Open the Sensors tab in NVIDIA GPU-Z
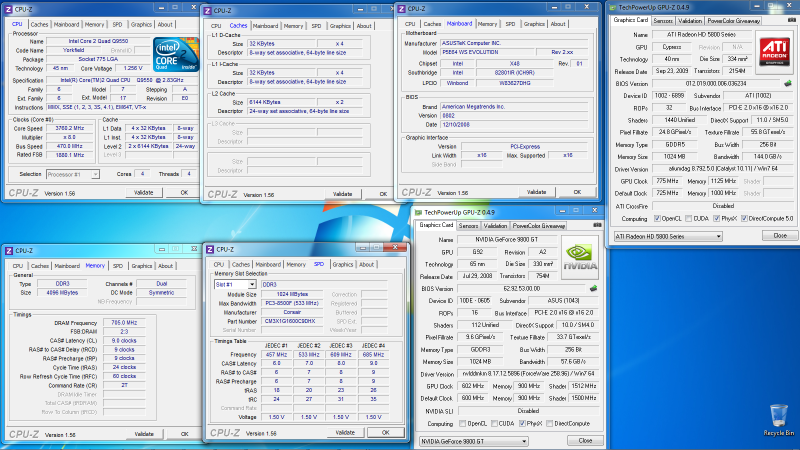800x450 pixels. click(468, 226)
